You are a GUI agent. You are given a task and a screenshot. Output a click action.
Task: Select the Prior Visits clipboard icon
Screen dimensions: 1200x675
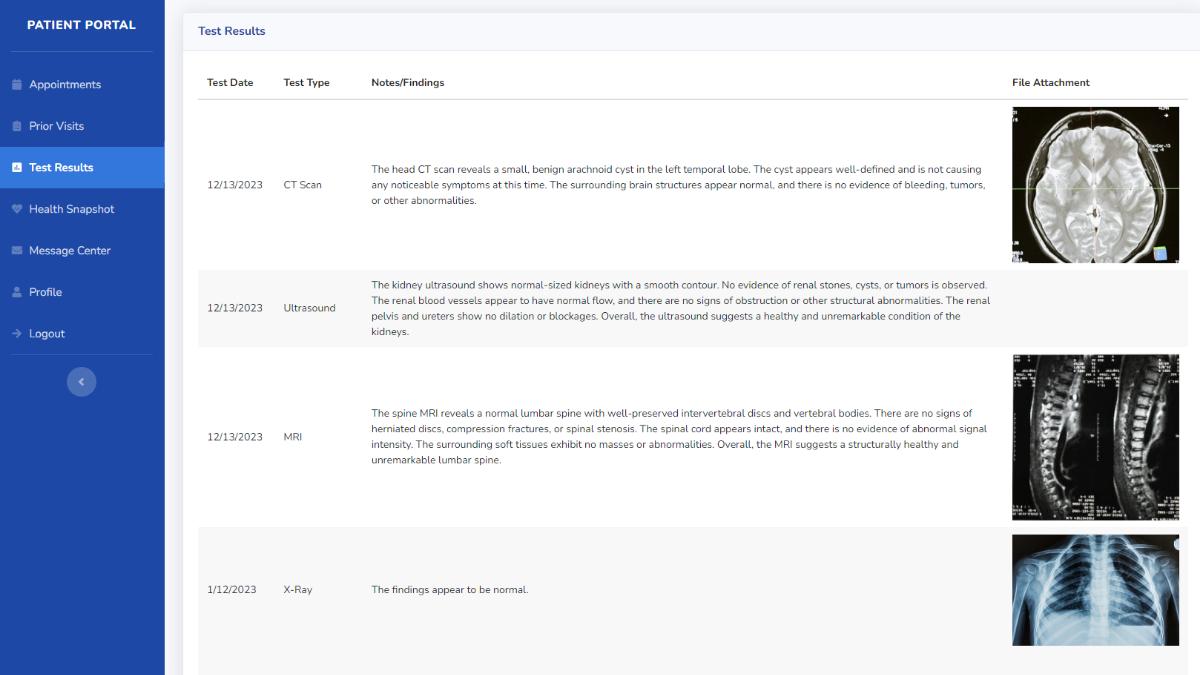pyautogui.click(x=15, y=126)
